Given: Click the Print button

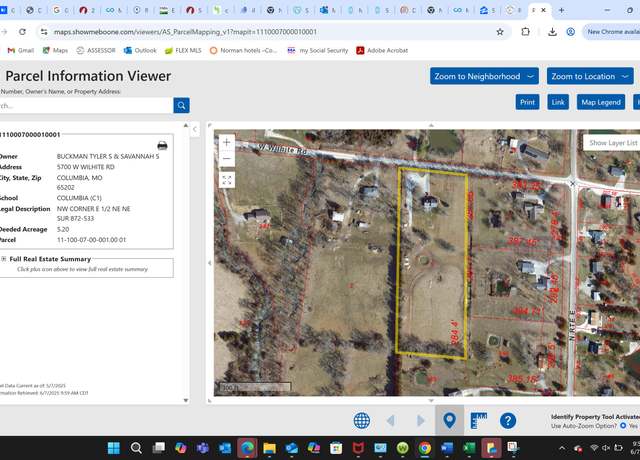Looking at the screenshot, I should pyautogui.click(x=527, y=102).
